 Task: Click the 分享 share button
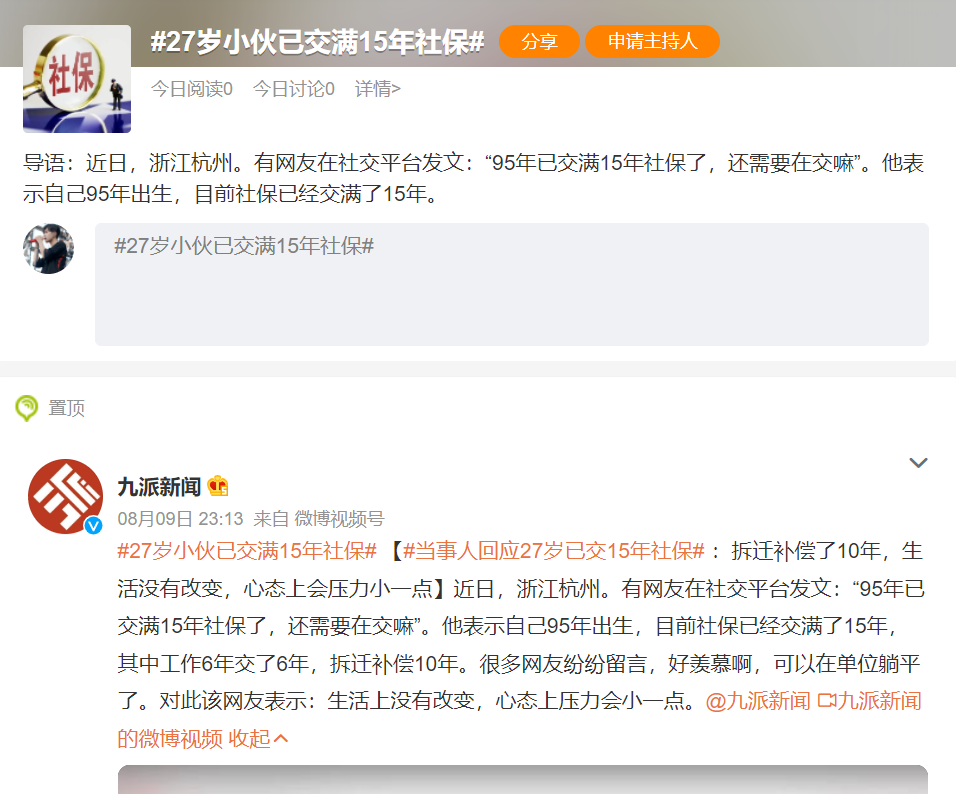pos(539,42)
